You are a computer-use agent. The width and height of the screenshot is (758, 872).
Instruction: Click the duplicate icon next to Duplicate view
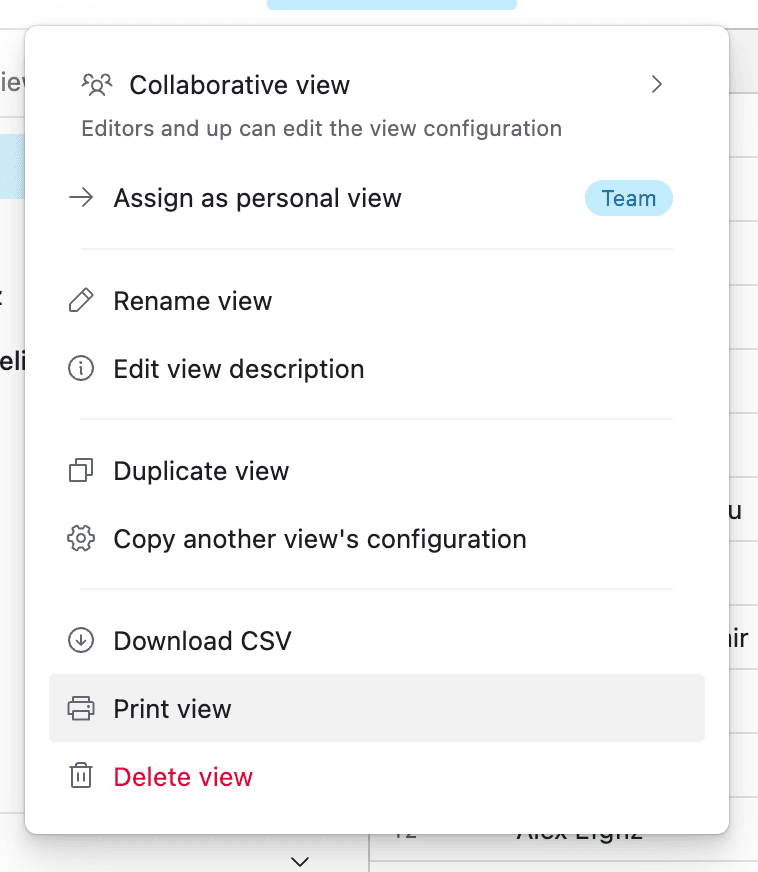pos(80,471)
